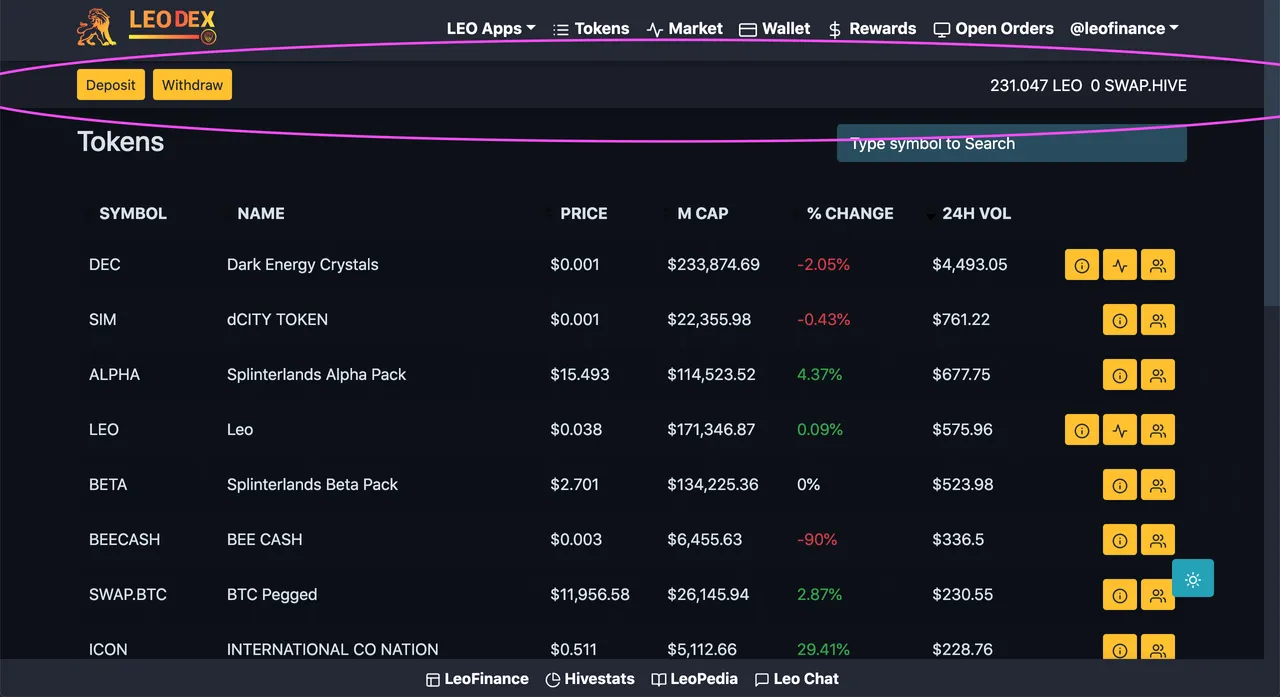Select the LEO symbol in the table
The width and height of the screenshot is (1280, 697).
(104, 430)
